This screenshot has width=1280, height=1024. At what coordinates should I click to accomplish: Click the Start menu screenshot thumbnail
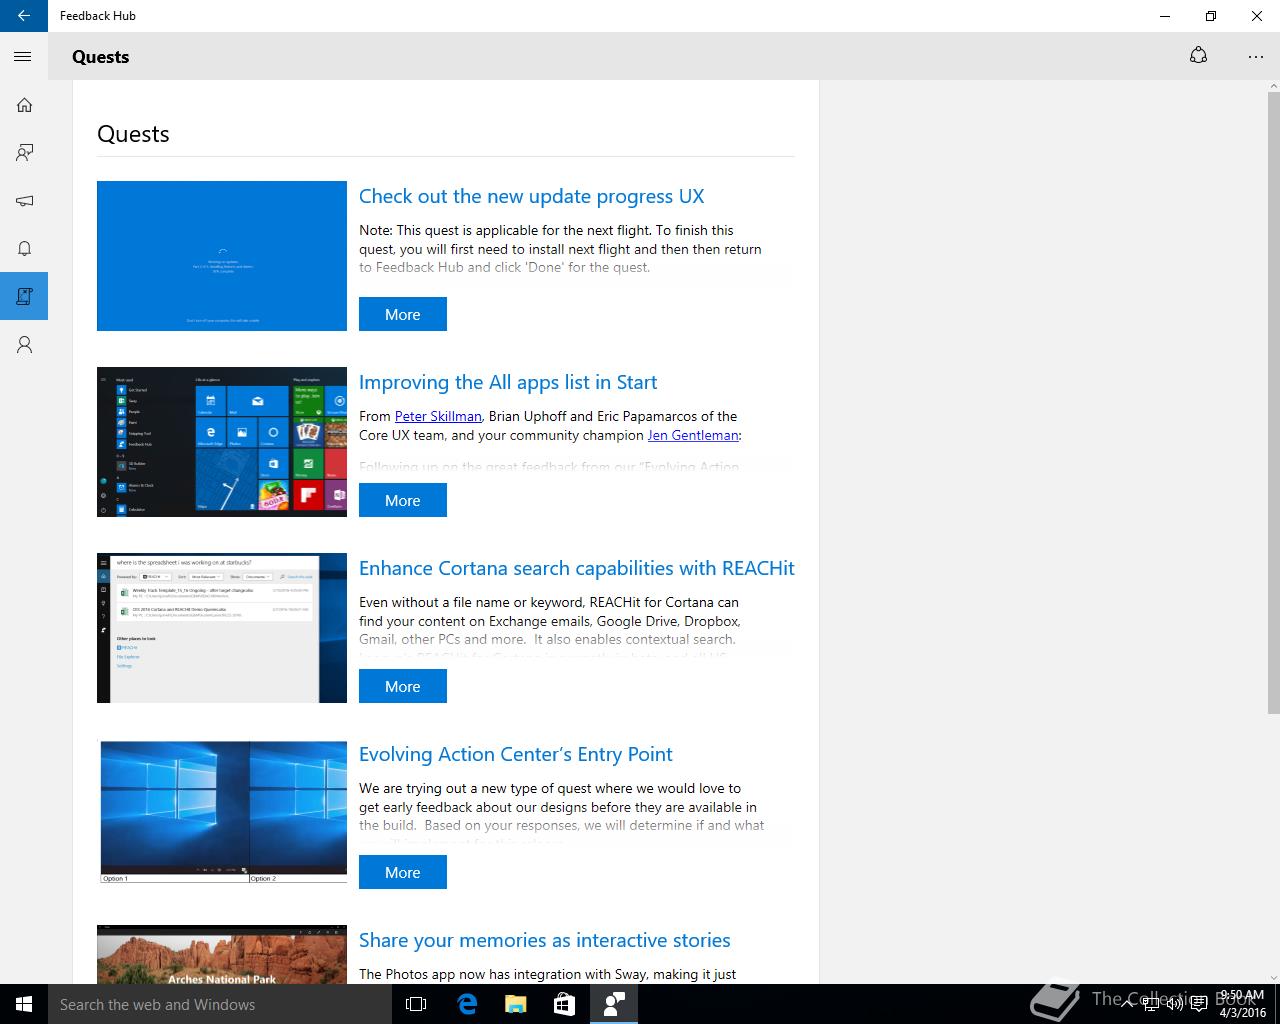coord(222,442)
